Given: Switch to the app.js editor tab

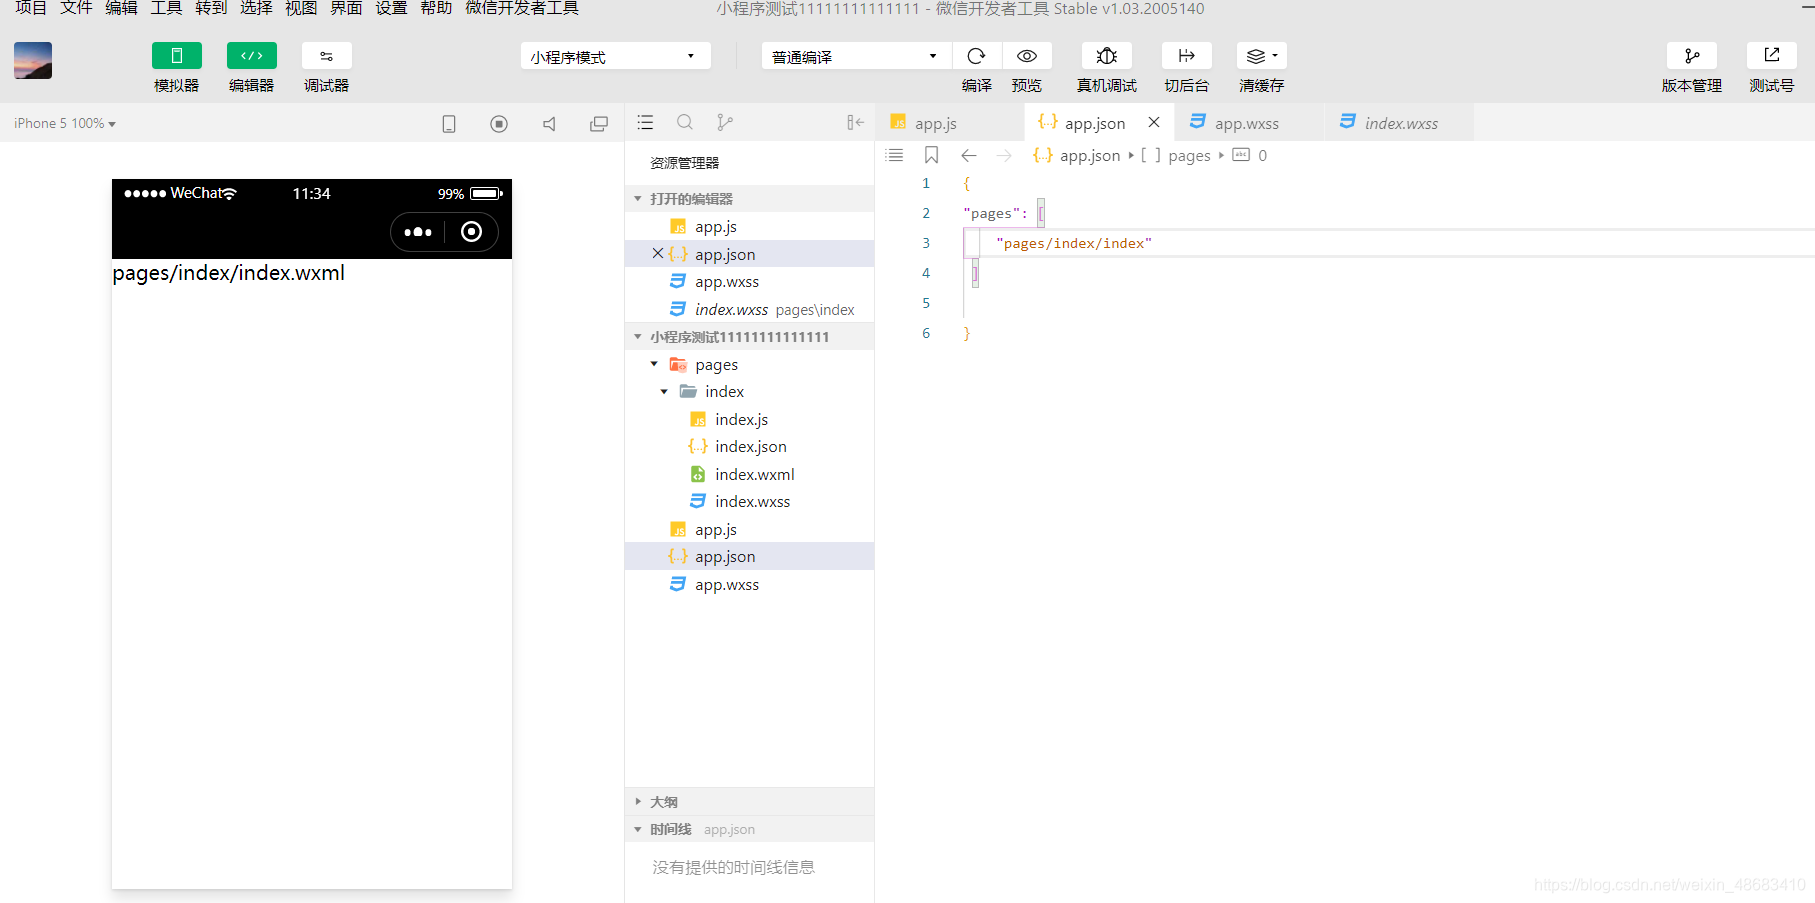Looking at the screenshot, I should pyautogui.click(x=952, y=123).
